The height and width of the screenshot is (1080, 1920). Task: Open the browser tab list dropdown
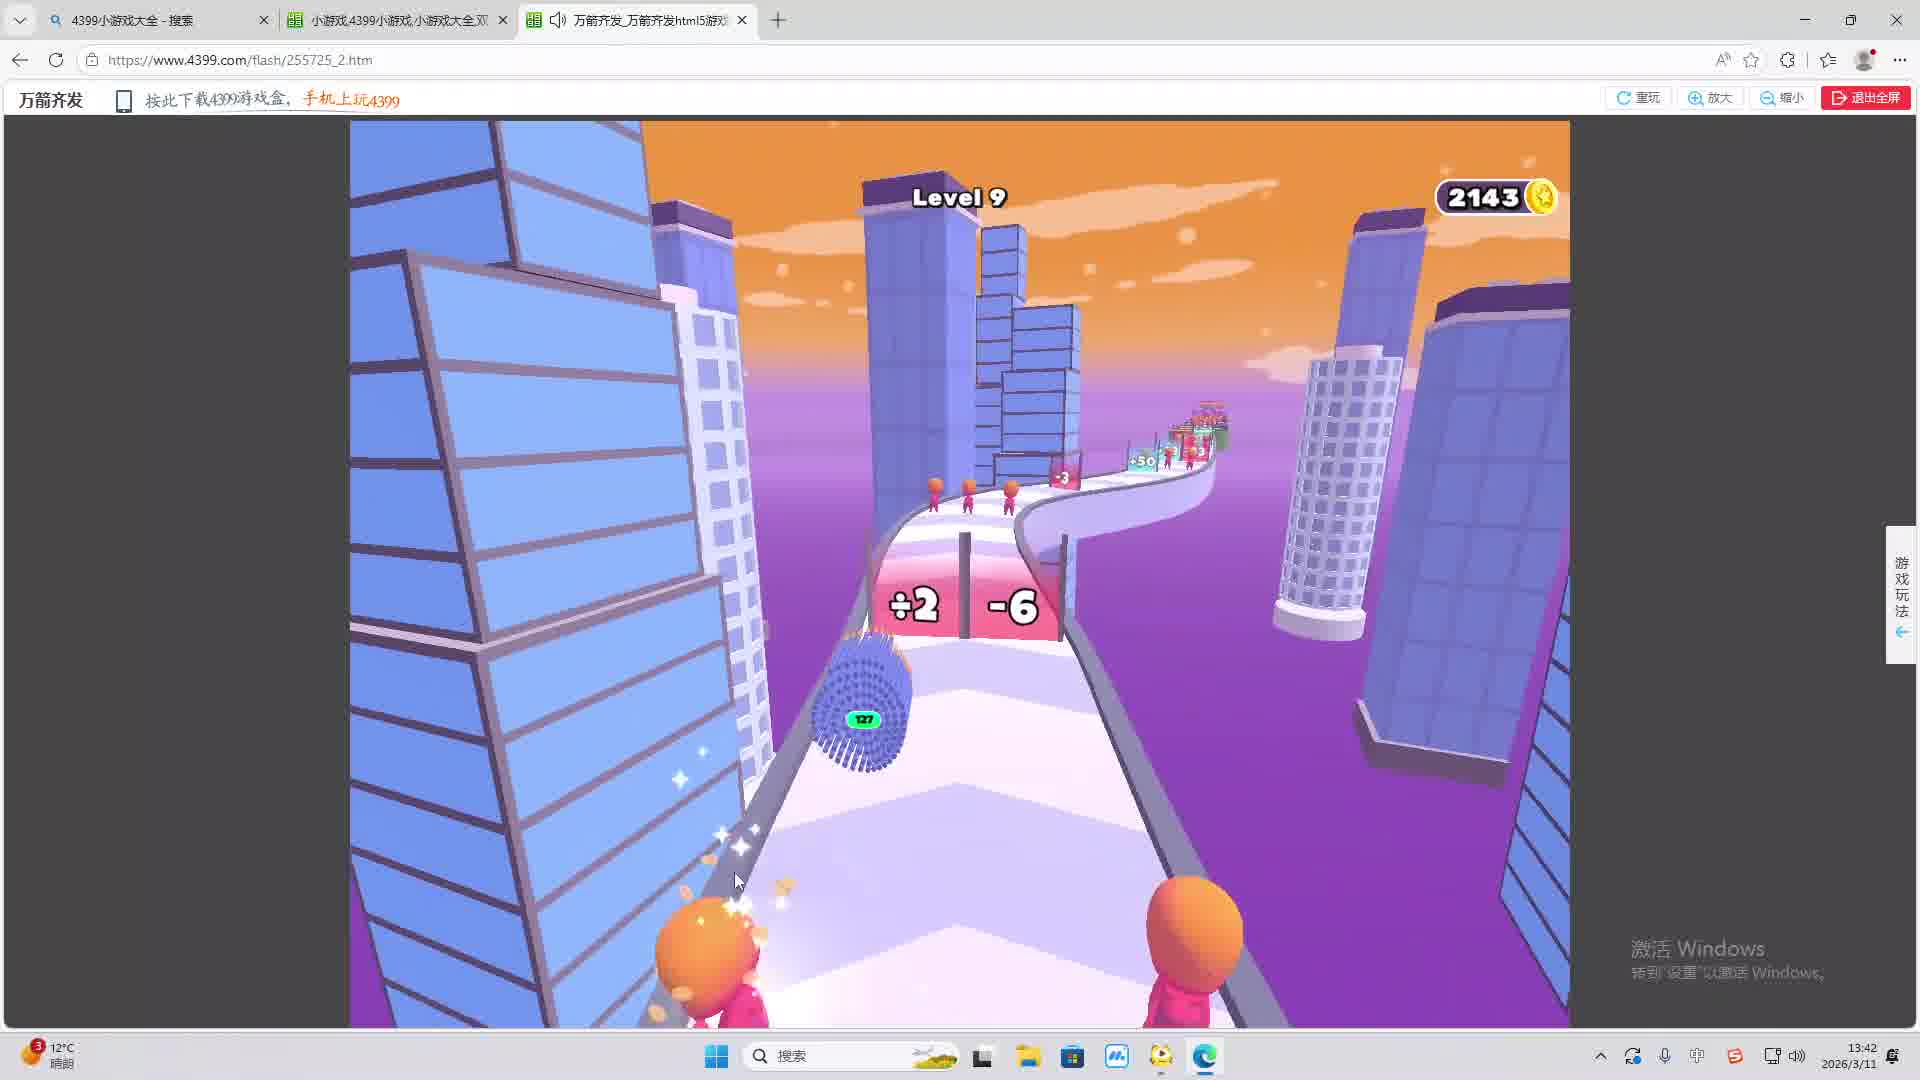(20, 20)
